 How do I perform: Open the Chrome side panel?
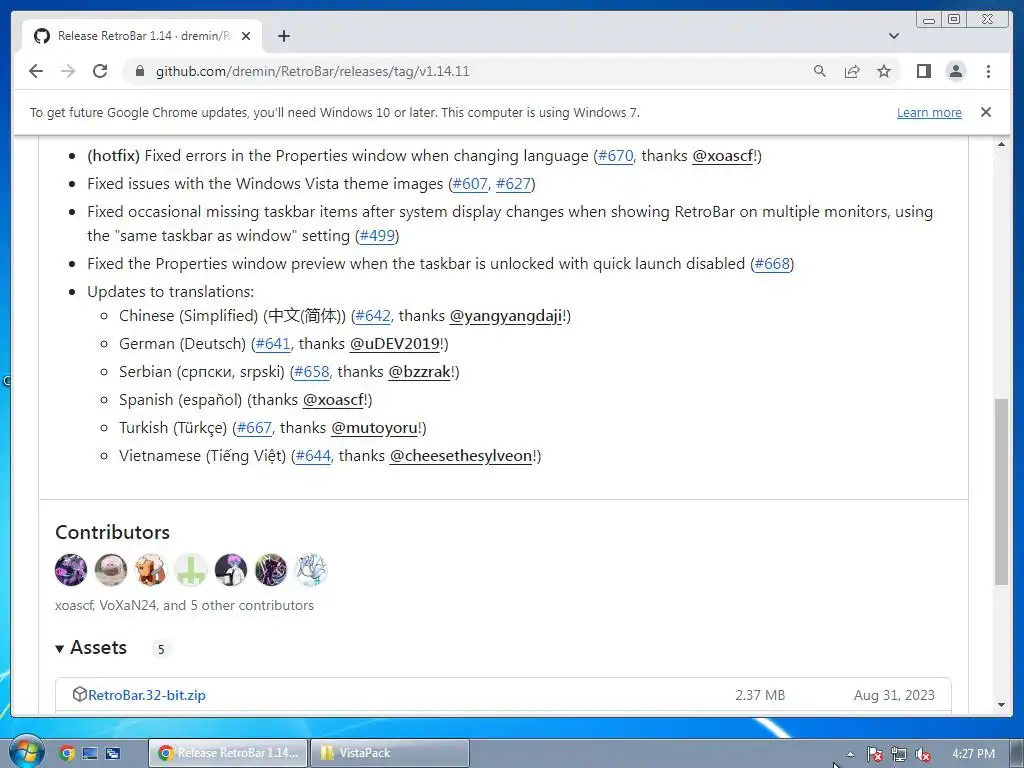pyautogui.click(x=923, y=71)
